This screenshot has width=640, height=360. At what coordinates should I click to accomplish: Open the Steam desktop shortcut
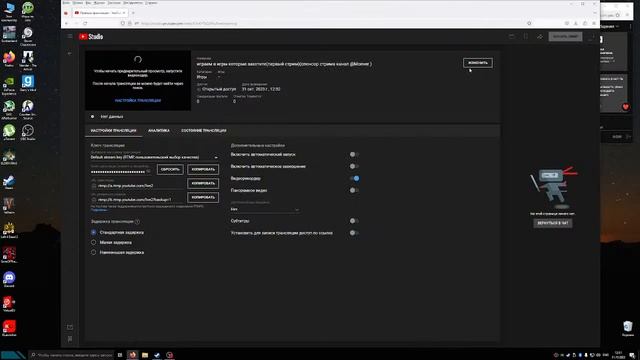9,181
